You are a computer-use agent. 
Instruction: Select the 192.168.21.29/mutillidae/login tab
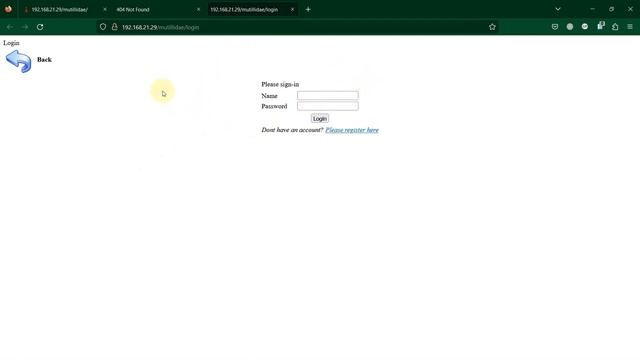pyautogui.click(x=244, y=9)
